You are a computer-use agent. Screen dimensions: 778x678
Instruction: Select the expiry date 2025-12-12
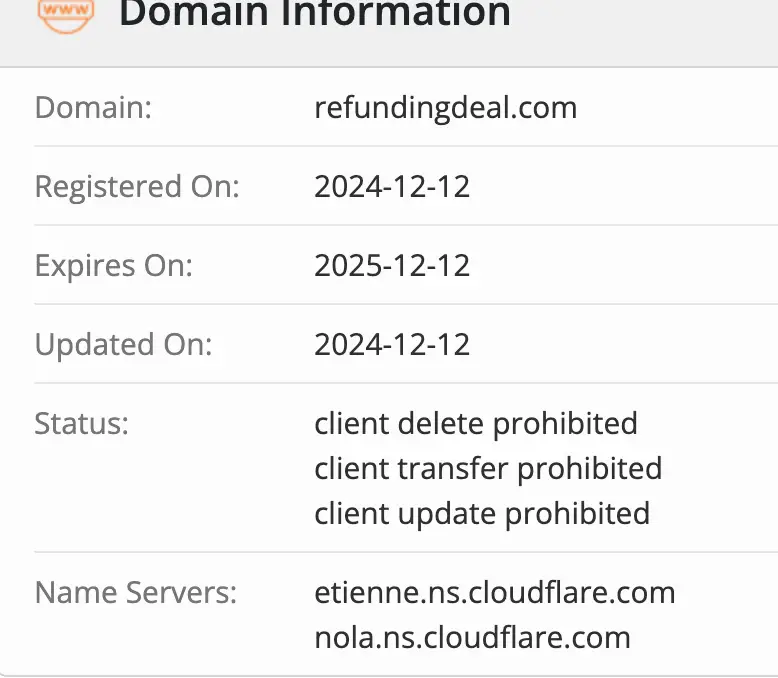[x=392, y=265]
